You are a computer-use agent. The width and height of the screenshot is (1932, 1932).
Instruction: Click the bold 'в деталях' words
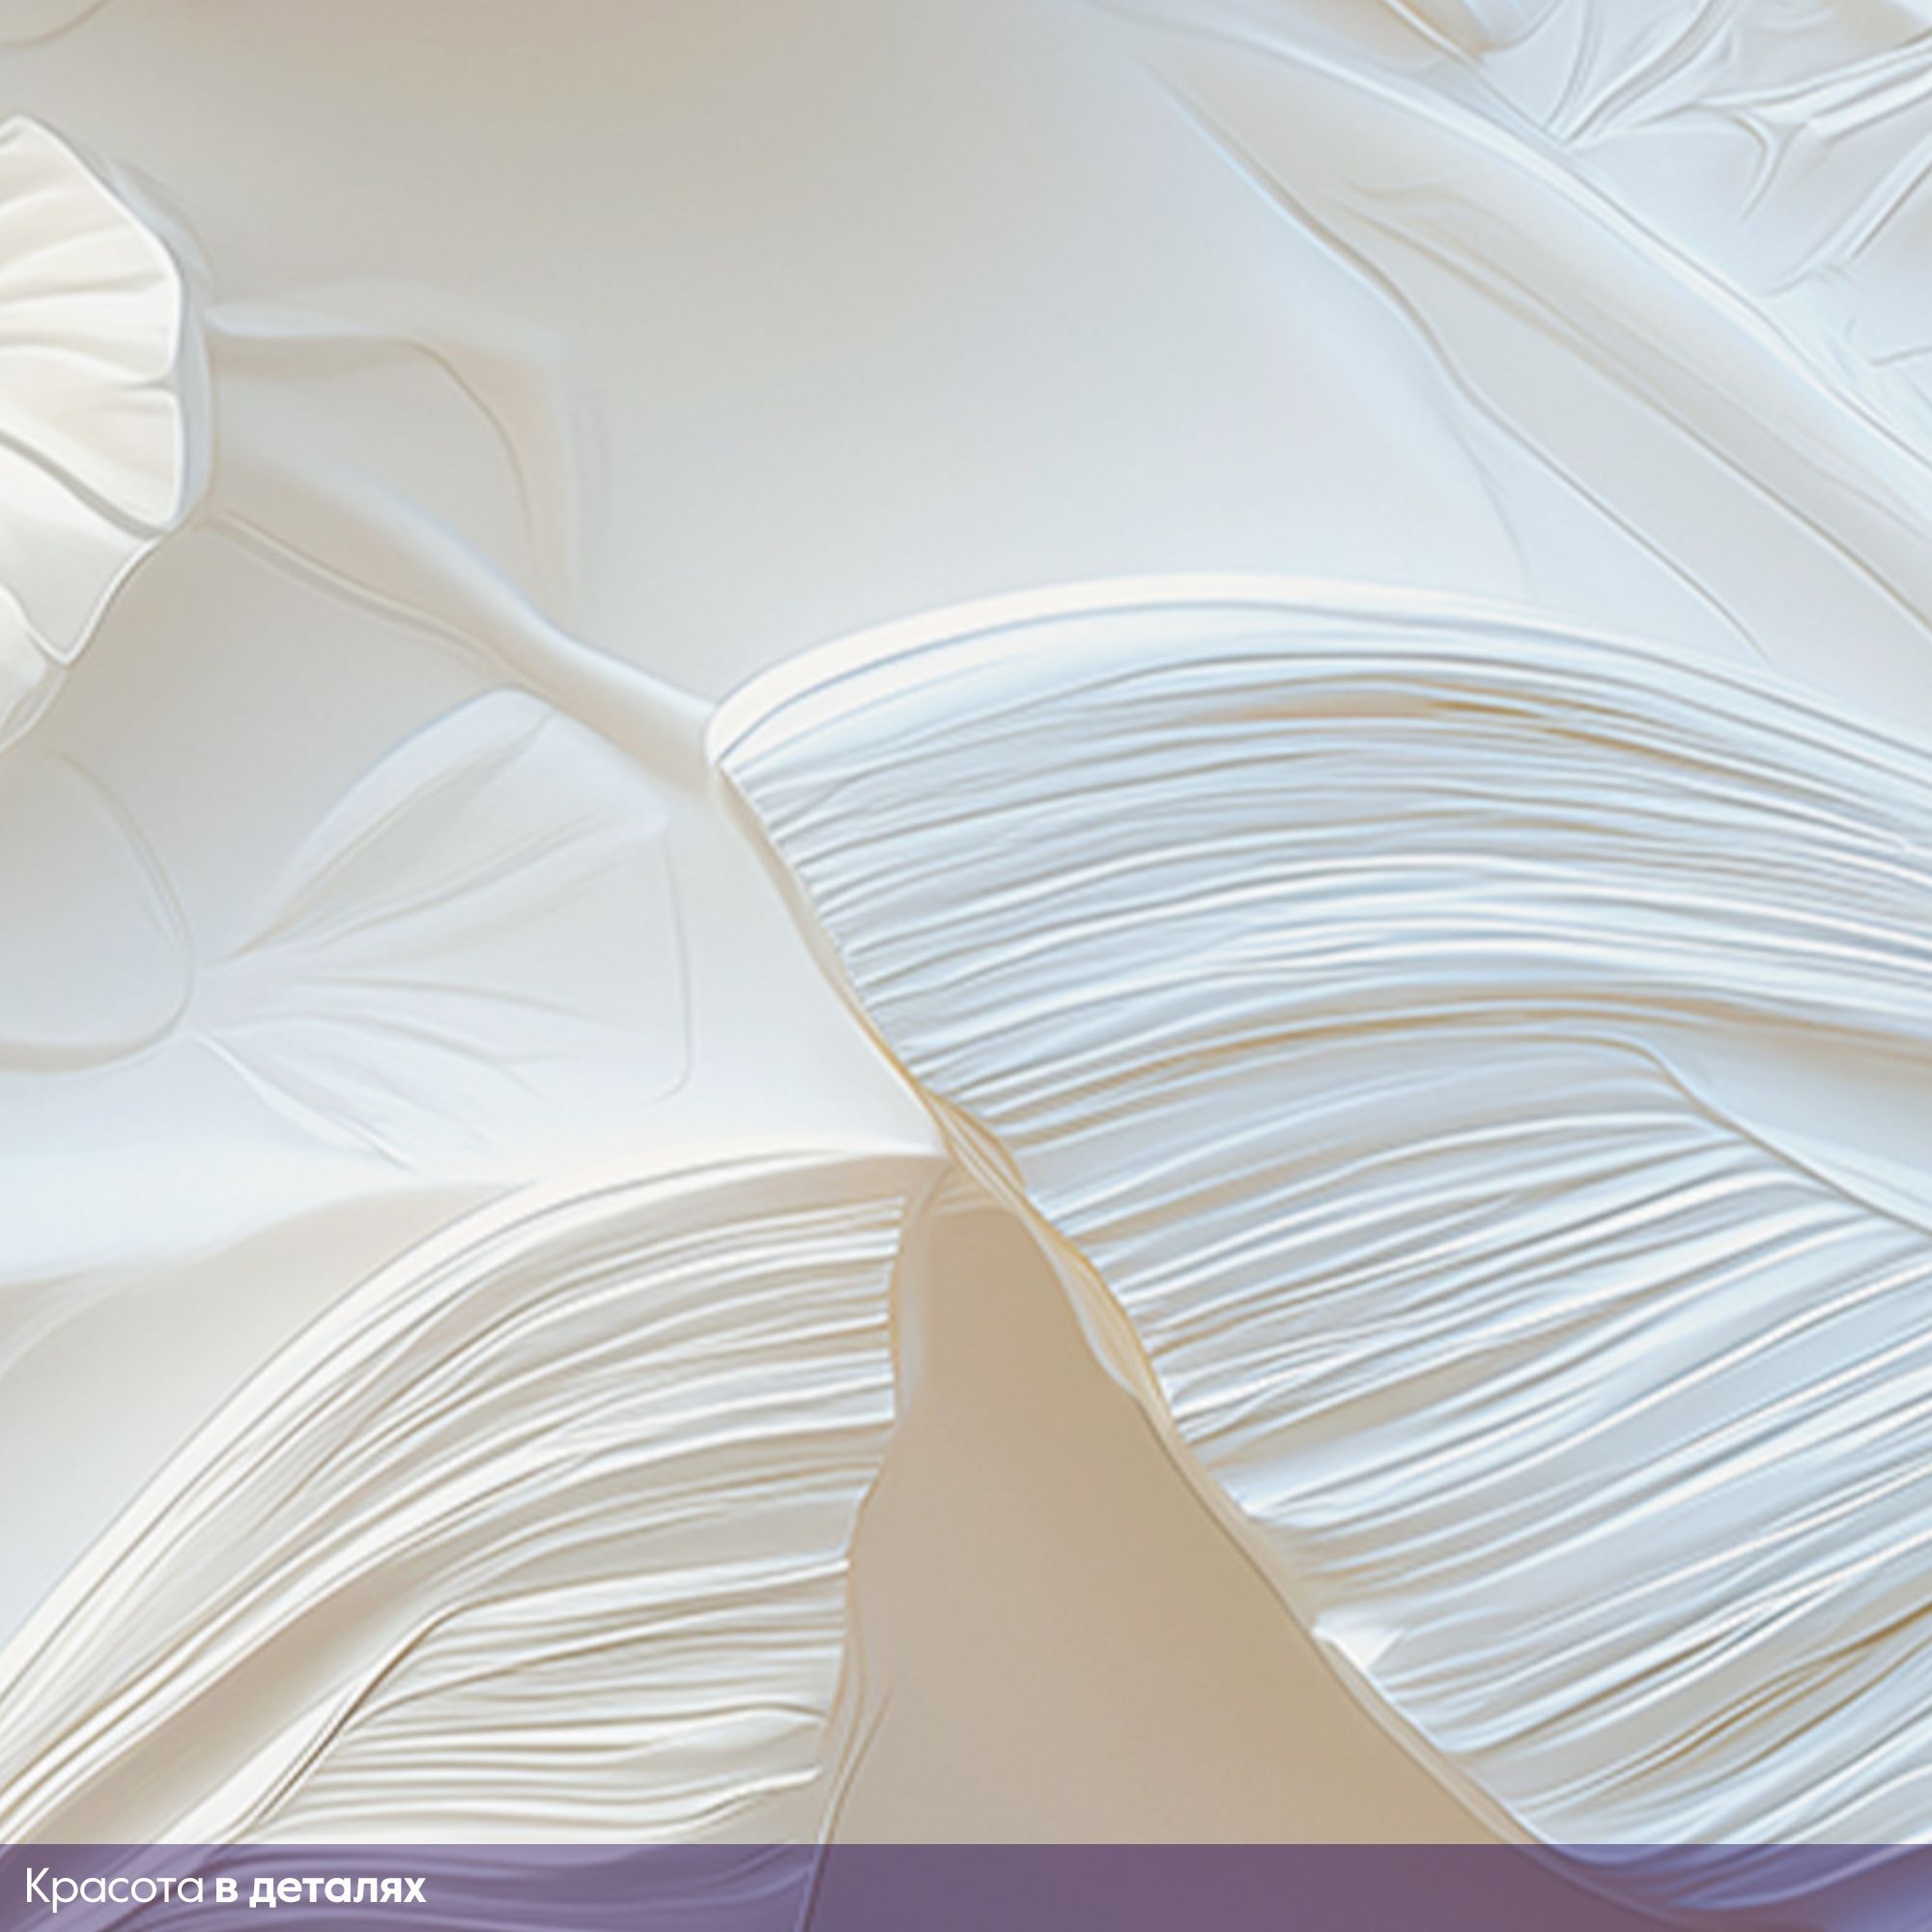click(x=320, y=1888)
